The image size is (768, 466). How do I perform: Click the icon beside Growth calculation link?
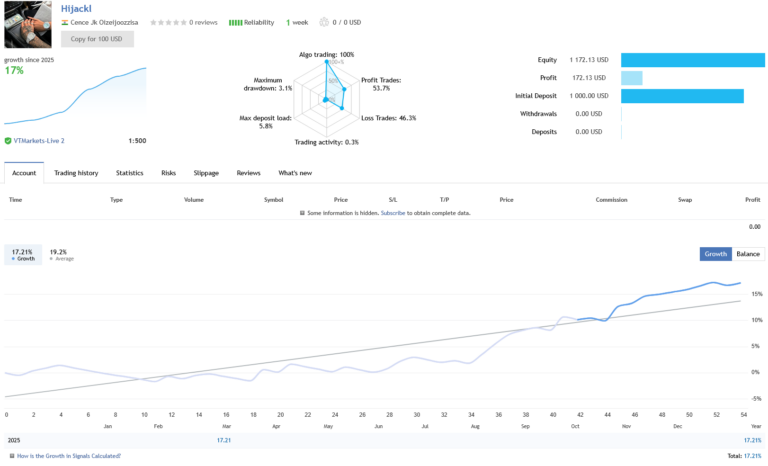pyautogui.click(x=12, y=456)
